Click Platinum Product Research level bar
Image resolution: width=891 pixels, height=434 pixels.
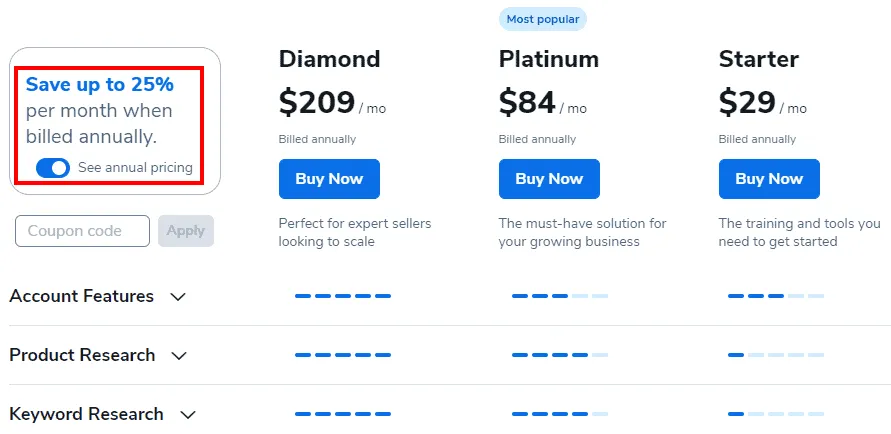click(x=559, y=355)
